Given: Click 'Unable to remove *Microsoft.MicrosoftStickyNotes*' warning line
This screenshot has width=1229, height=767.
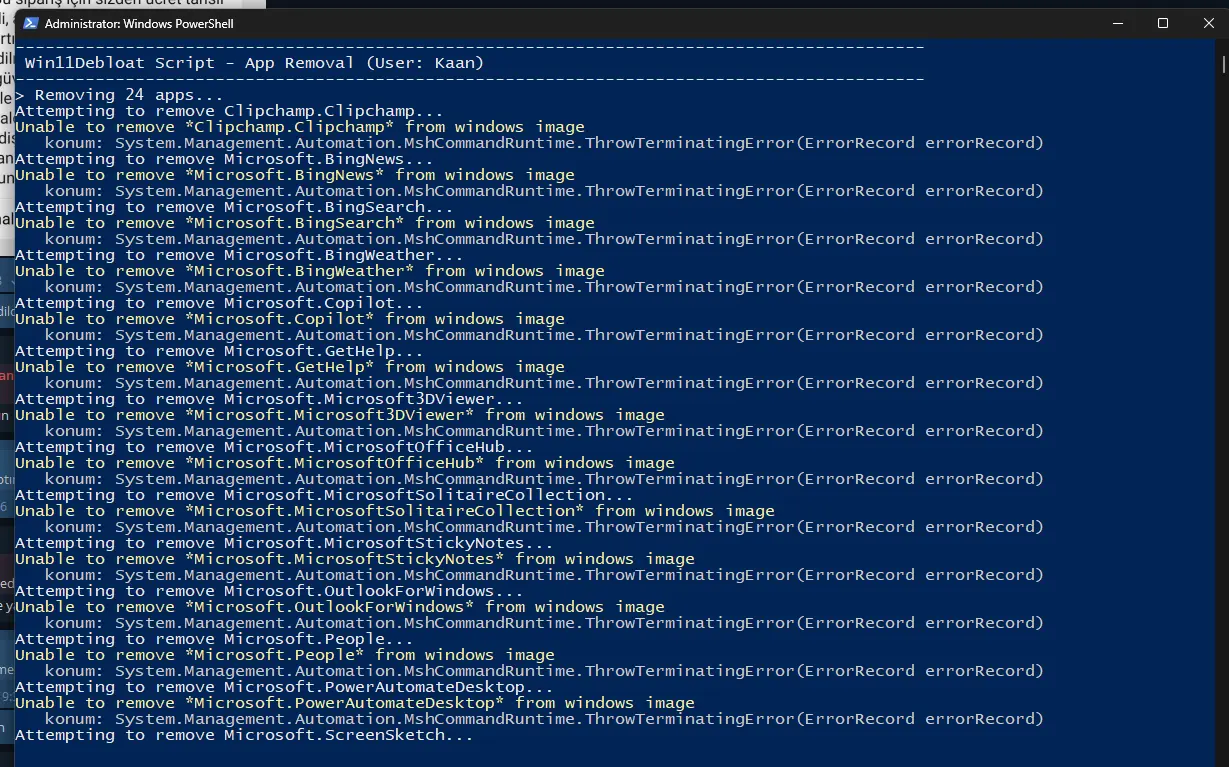Looking at the screenshot, I should click(355, 559).
